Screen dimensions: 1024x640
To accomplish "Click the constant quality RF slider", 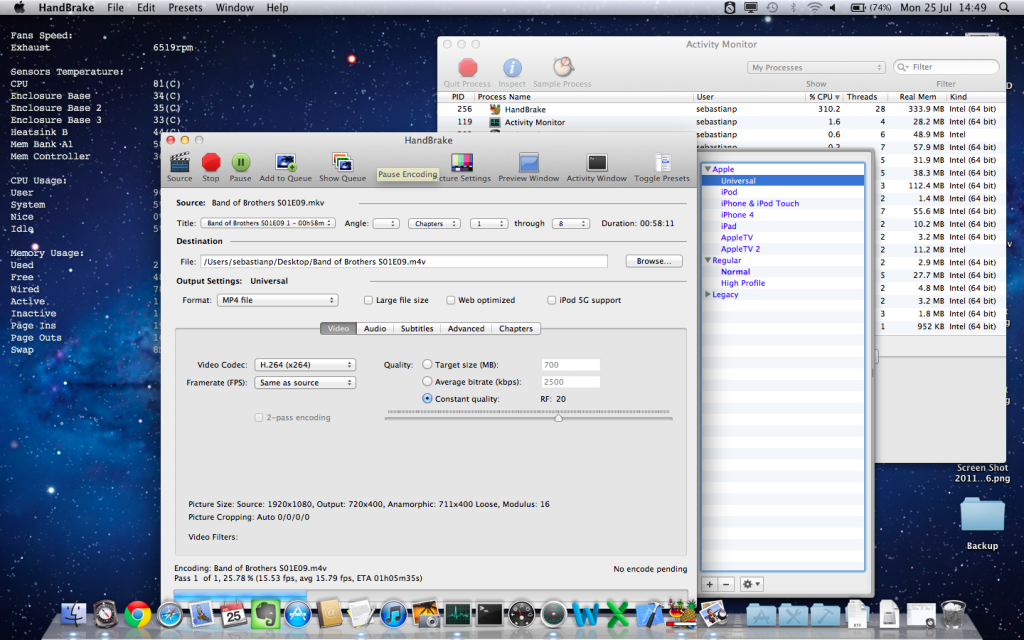I will (x=558, y=418).
